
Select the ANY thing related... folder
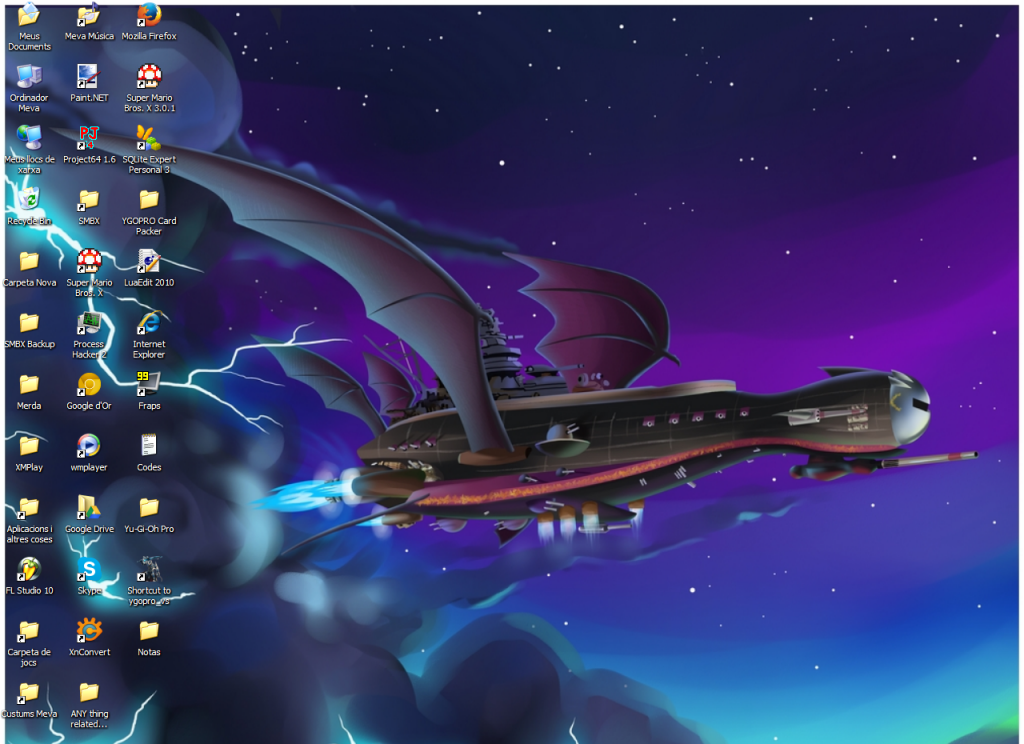point(89,692)
